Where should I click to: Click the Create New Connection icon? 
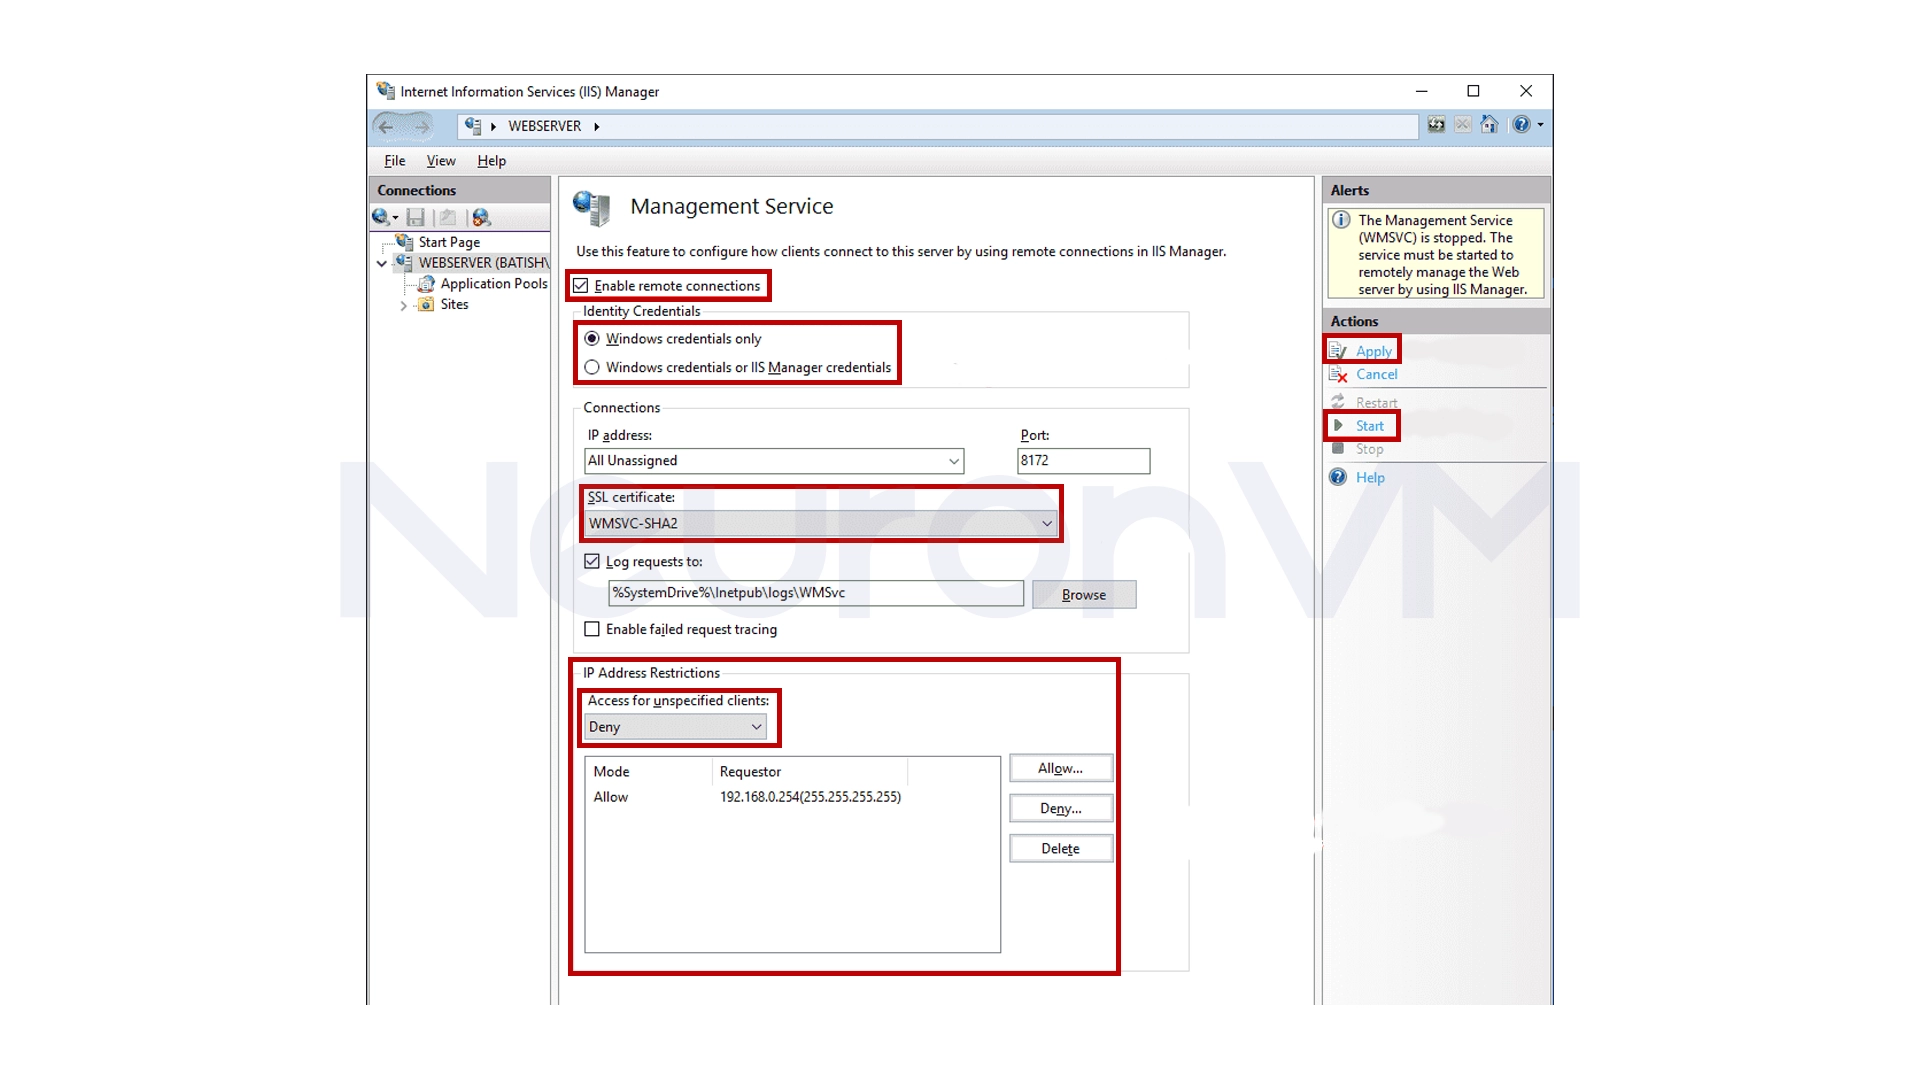coord(381,217)
